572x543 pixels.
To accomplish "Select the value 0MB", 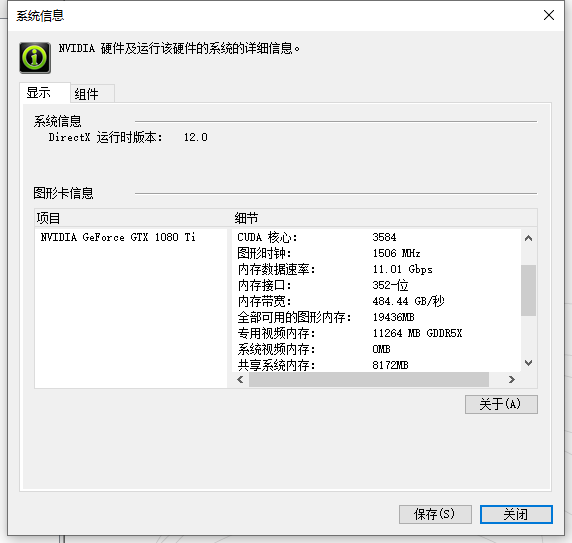I will click(381, 349).
